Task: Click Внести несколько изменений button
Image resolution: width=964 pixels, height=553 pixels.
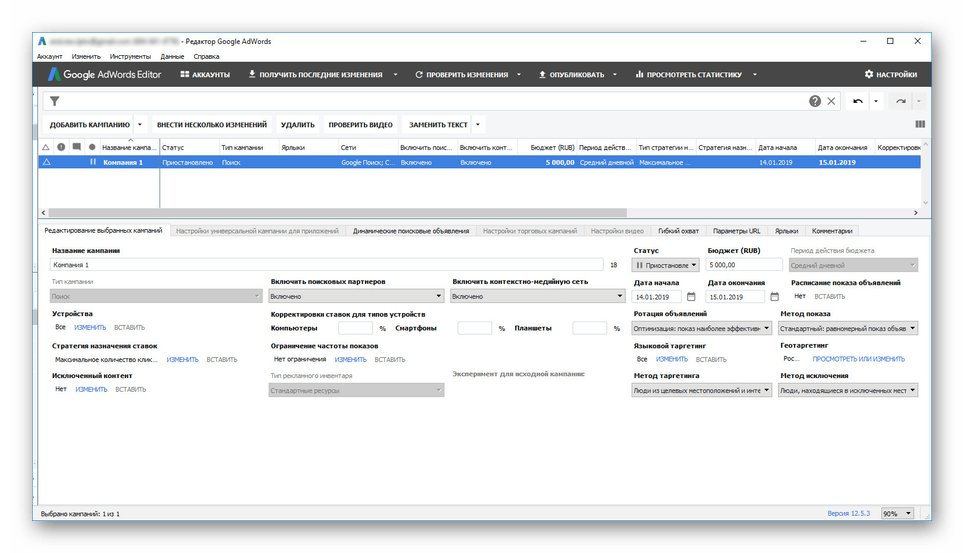Action: [x=212, y=125]
